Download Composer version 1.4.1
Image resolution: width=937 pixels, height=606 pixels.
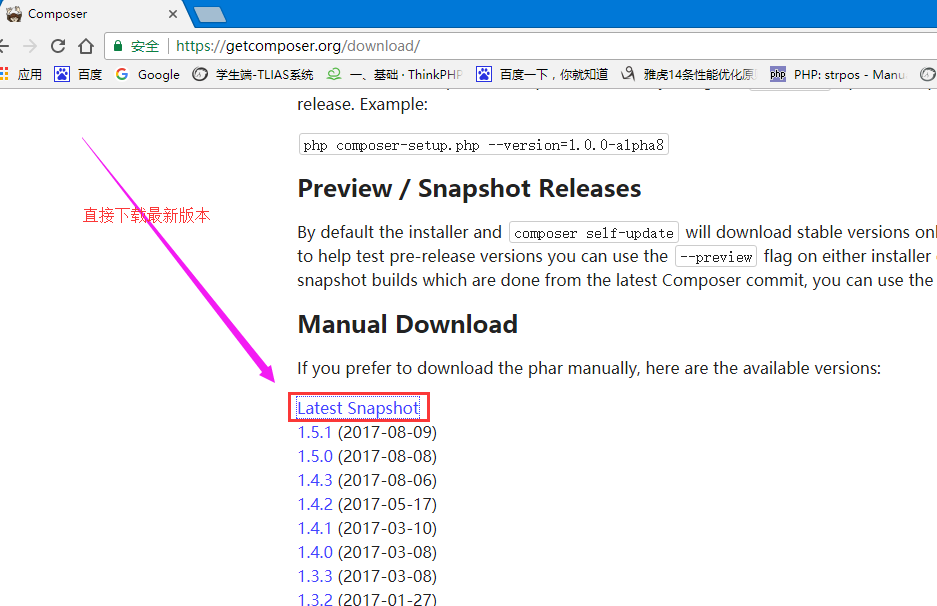pyautogui.click(x=314, y=528)
